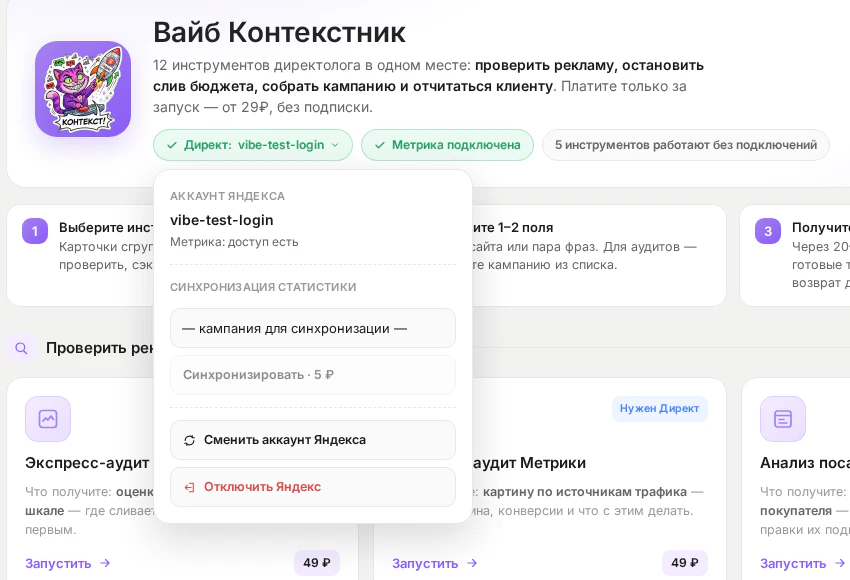The image size is (850, 580).
Task: Click the chevron in the Директ pill
Action: [335, 145]
